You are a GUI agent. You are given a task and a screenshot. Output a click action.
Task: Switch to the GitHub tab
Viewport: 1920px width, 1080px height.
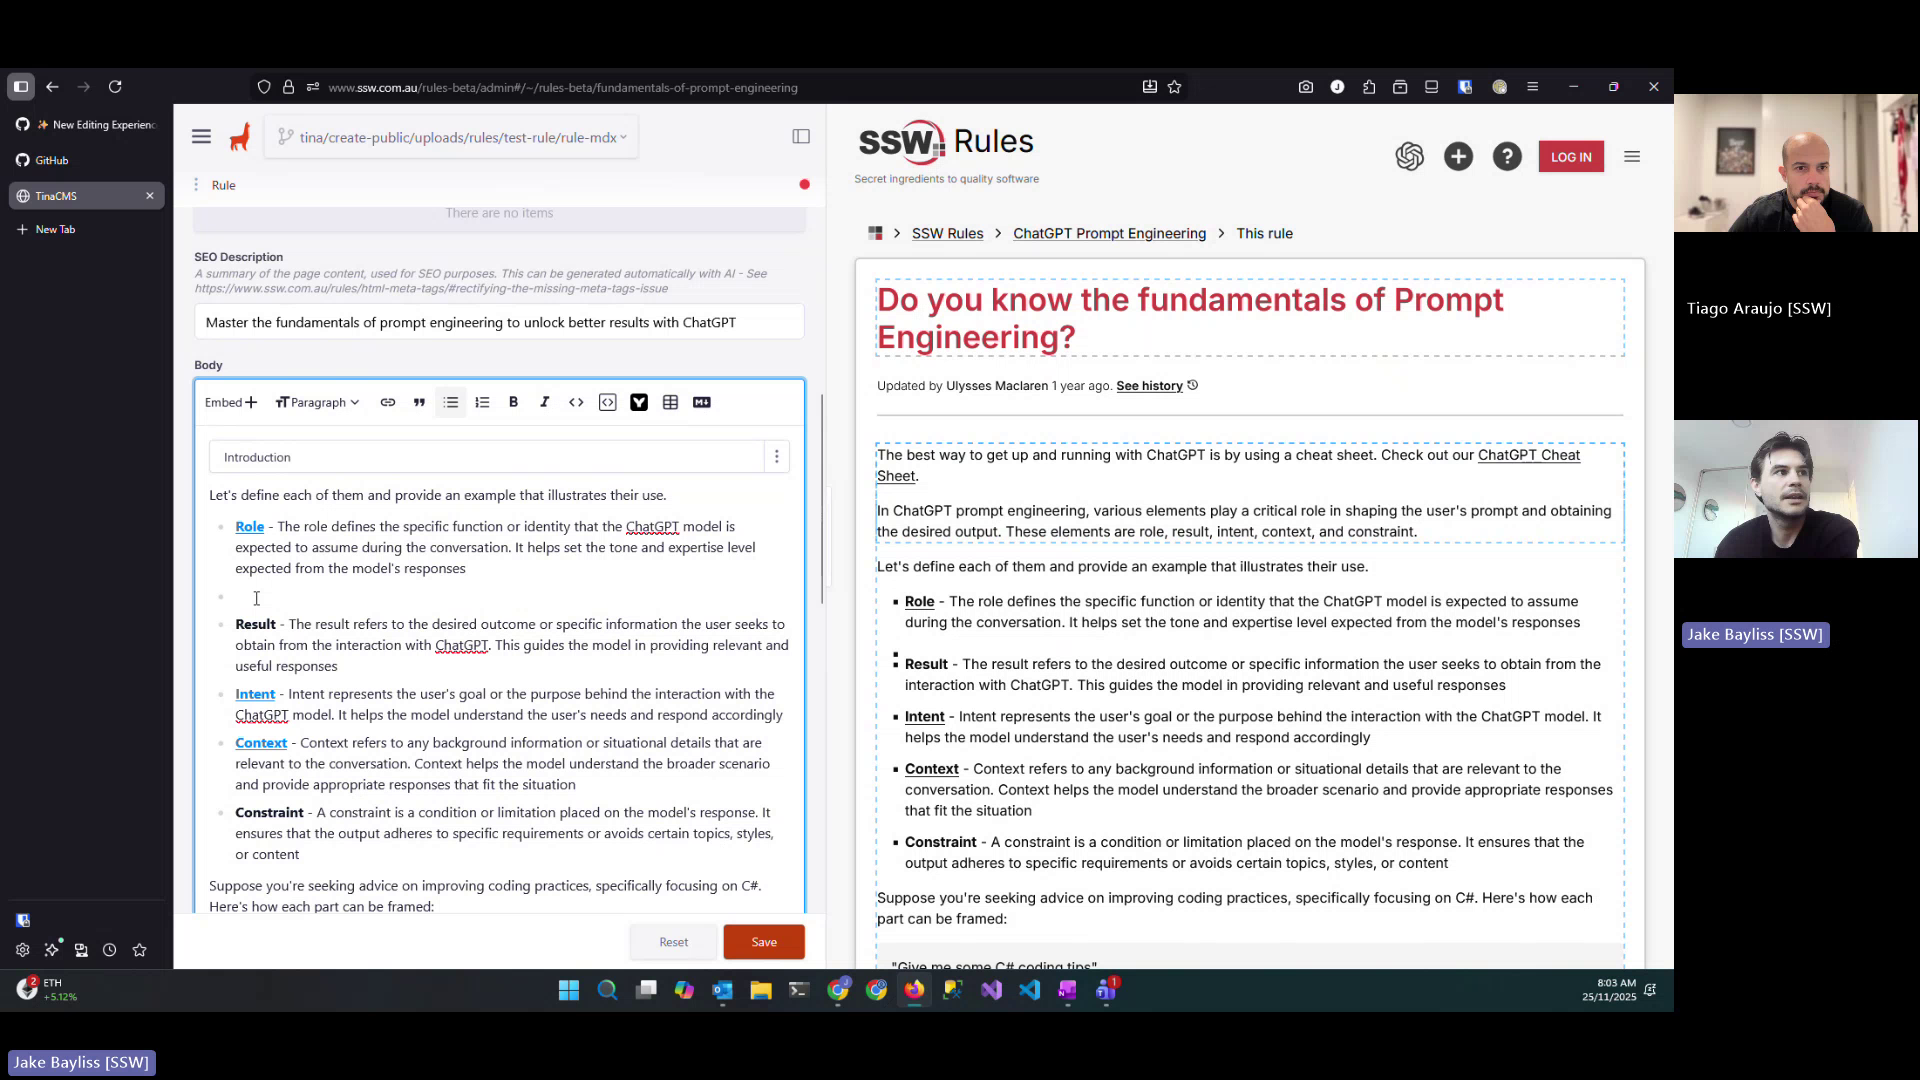pos(87,160)
